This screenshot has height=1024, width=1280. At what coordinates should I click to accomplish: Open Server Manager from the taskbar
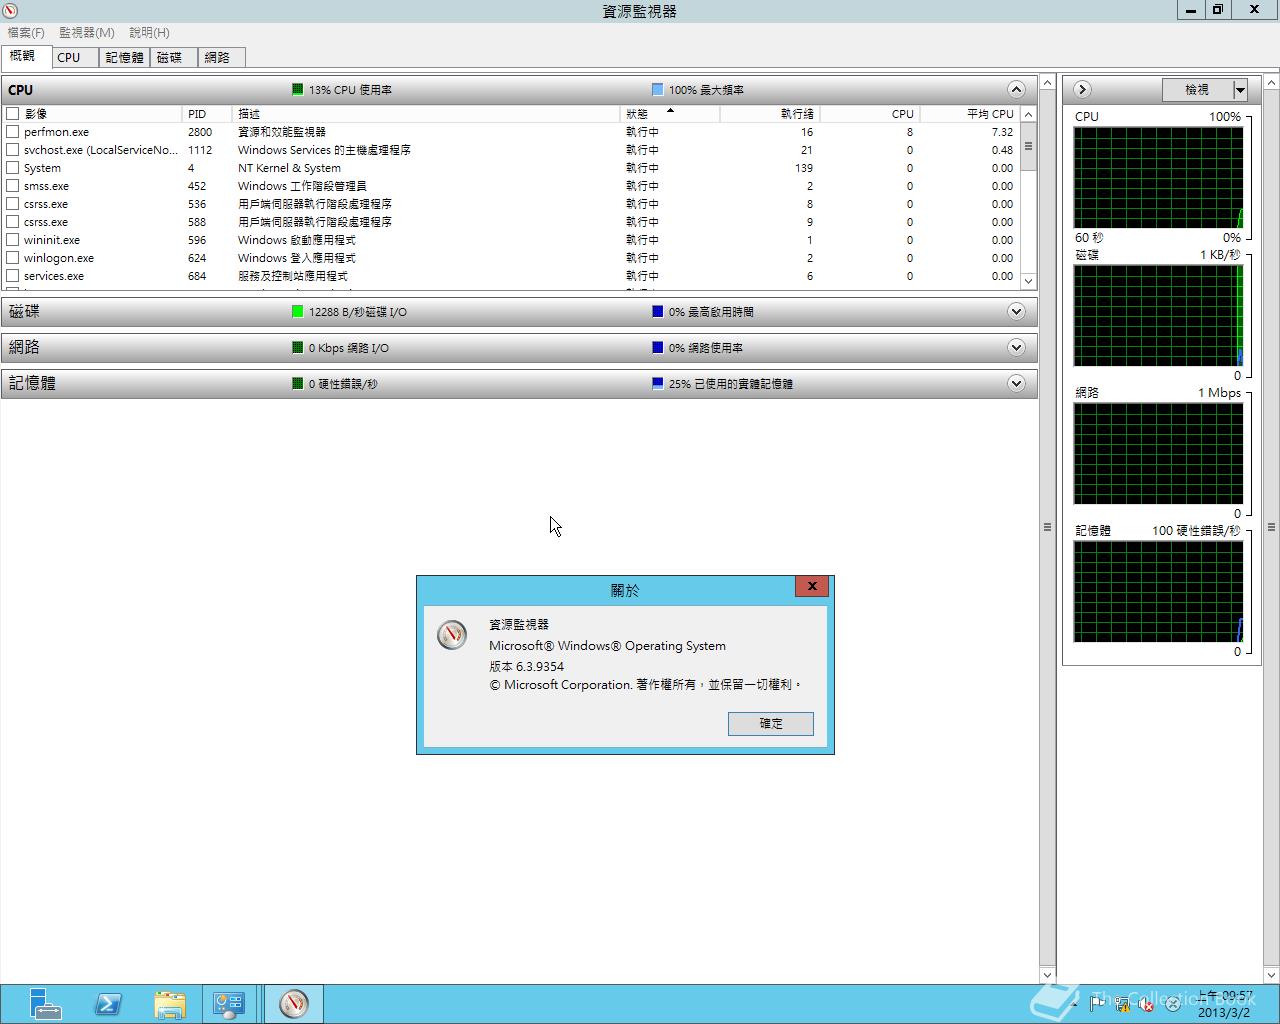click(44, 1004)
